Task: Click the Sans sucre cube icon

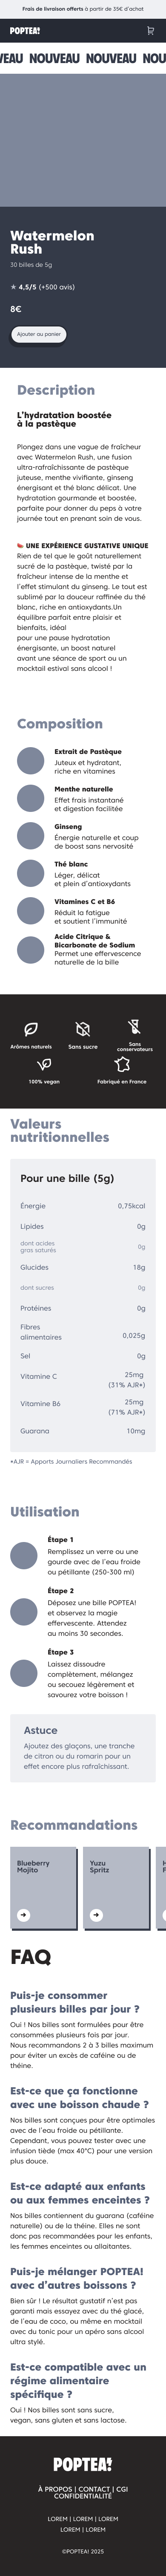Action: 83,1028
